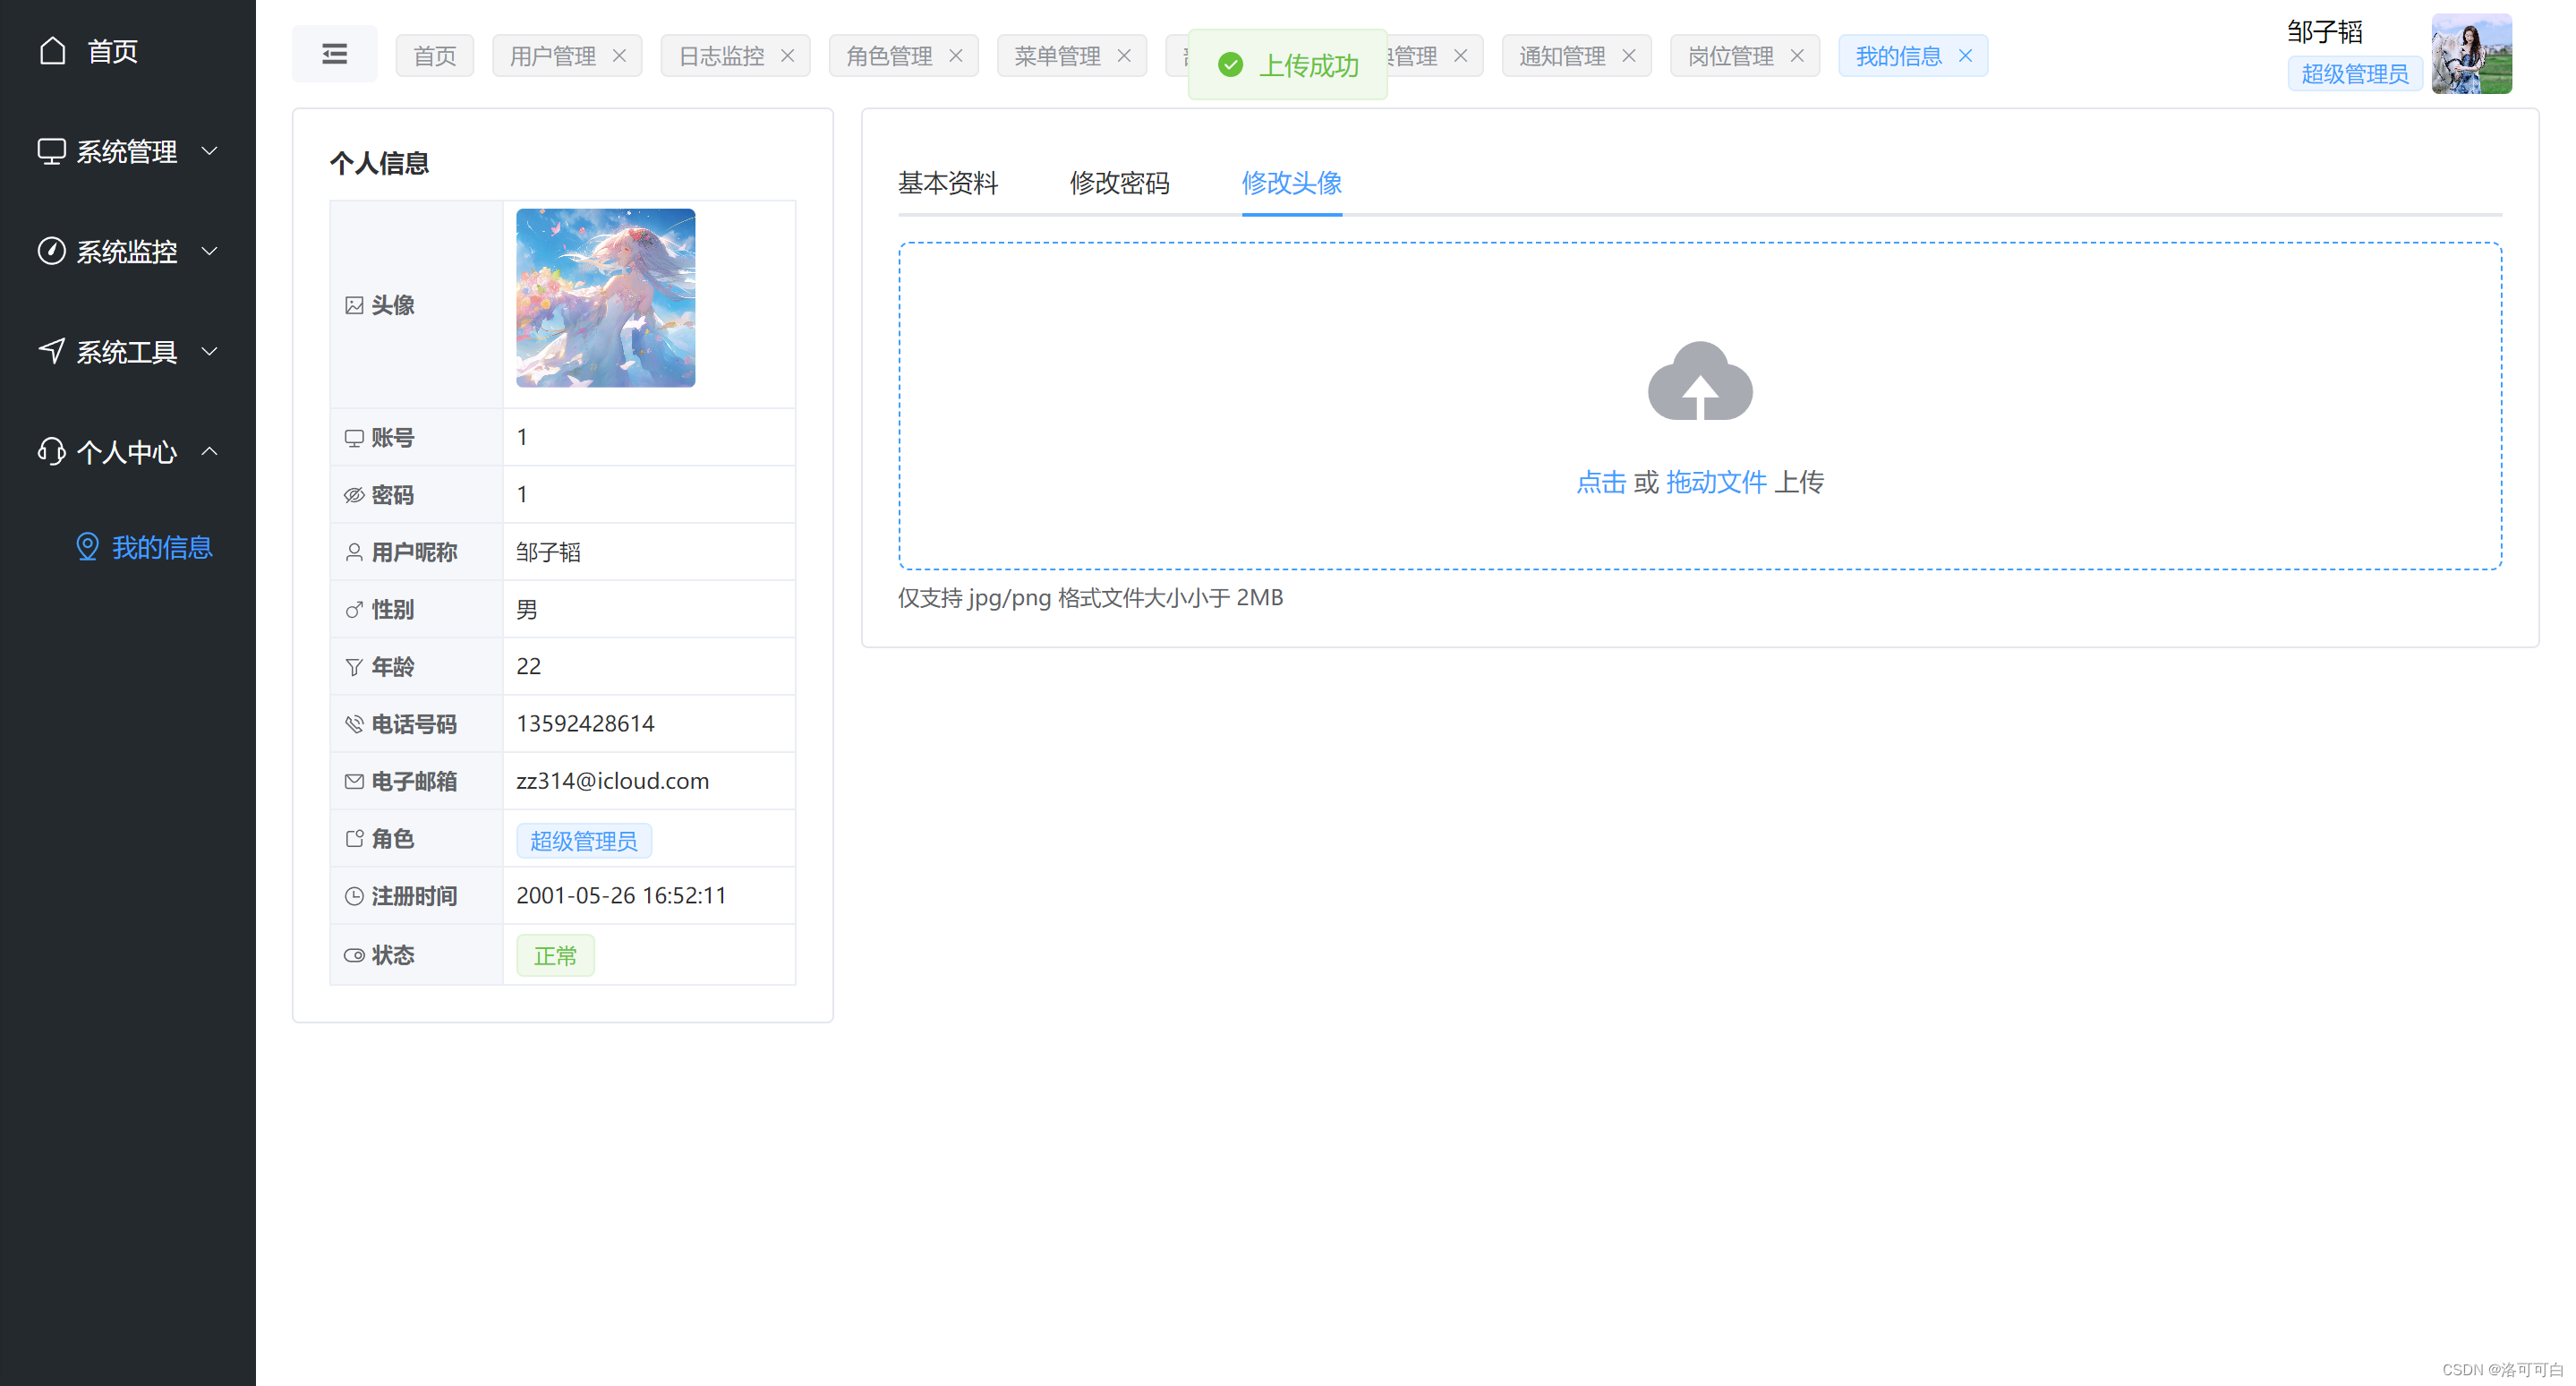Click the filter icon beside 年龄
This screenshot has height=1386, width=2576.
tap(354, 667)
